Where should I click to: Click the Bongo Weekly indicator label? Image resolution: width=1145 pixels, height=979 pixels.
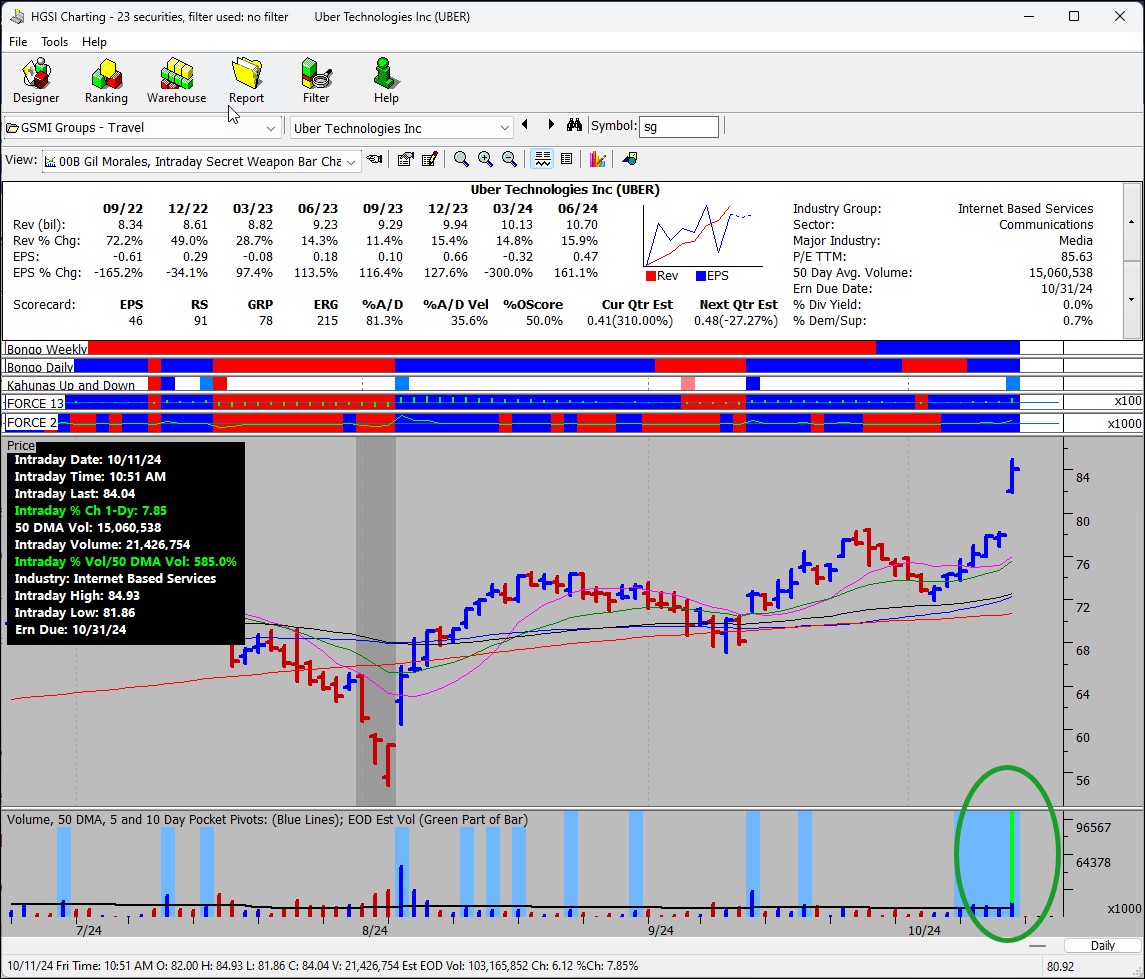click(47, 349)
